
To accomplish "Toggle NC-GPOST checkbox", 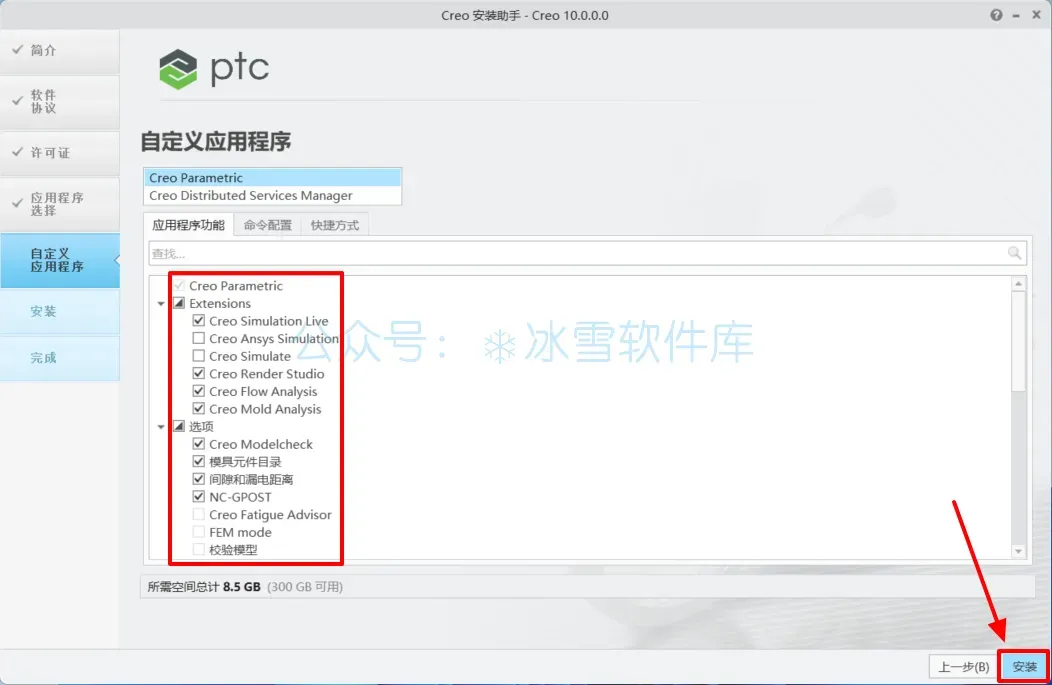I will click(x=199, y=496).
